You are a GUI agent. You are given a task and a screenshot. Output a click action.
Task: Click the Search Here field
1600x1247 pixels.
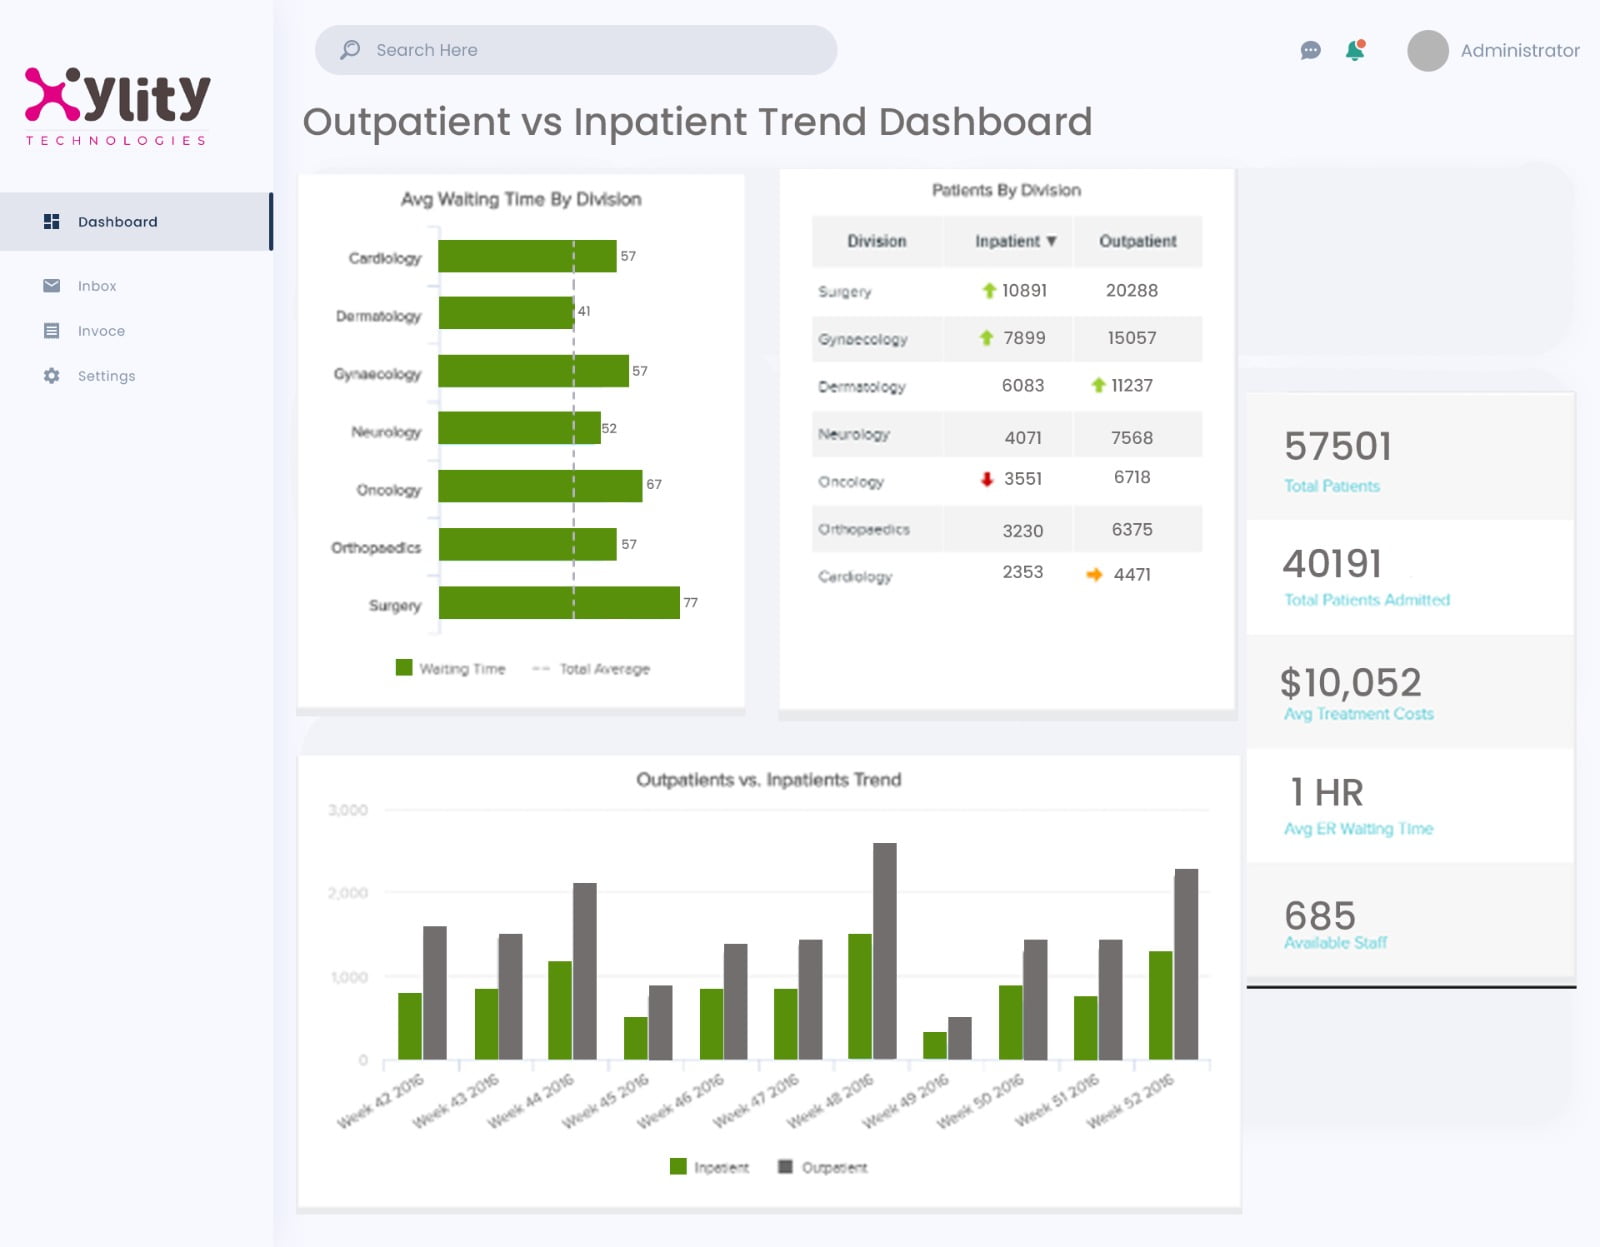[576, 50]
